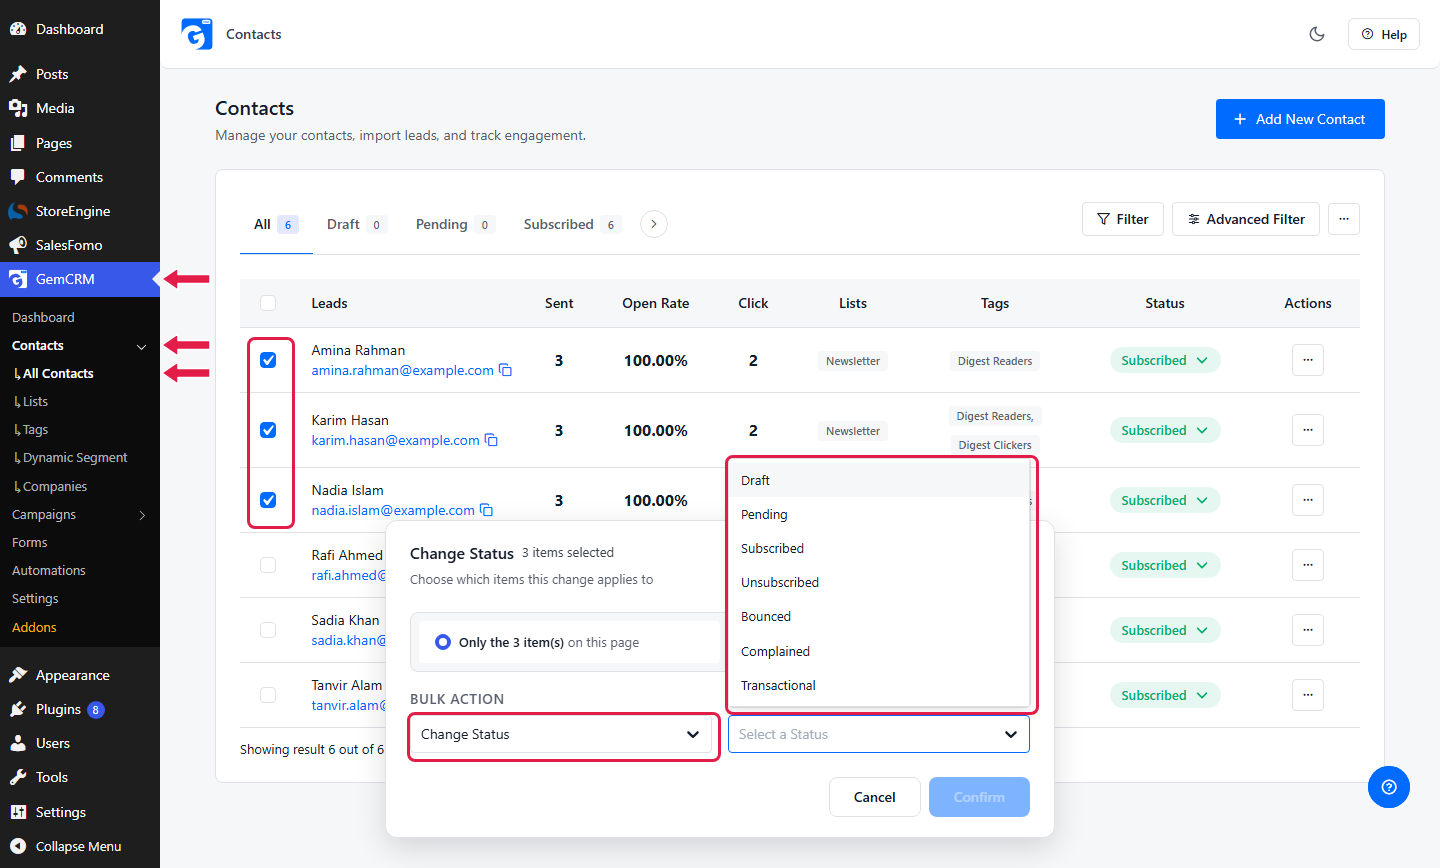The width and height of the screenshot is (1440, 868).
Task: Select 'Only the 3 item(s)' radio option
Action: pos(443,642)
